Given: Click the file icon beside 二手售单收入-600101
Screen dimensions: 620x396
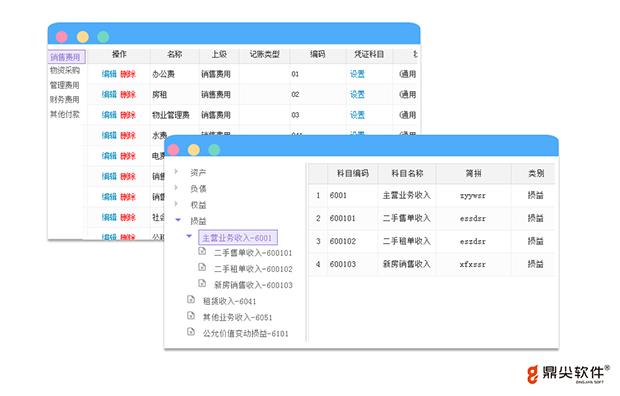Looking at the screenshot, I should pos(202,251).
